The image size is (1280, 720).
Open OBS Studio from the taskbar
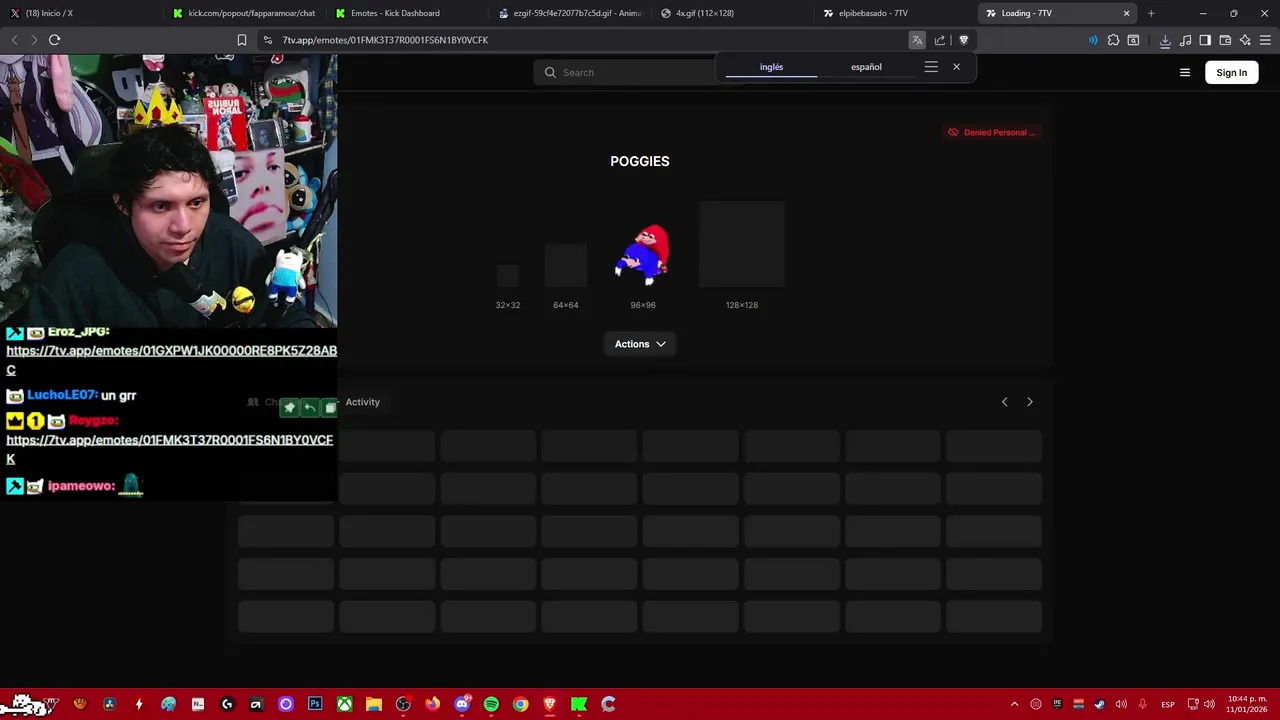(x=403, y=704)
